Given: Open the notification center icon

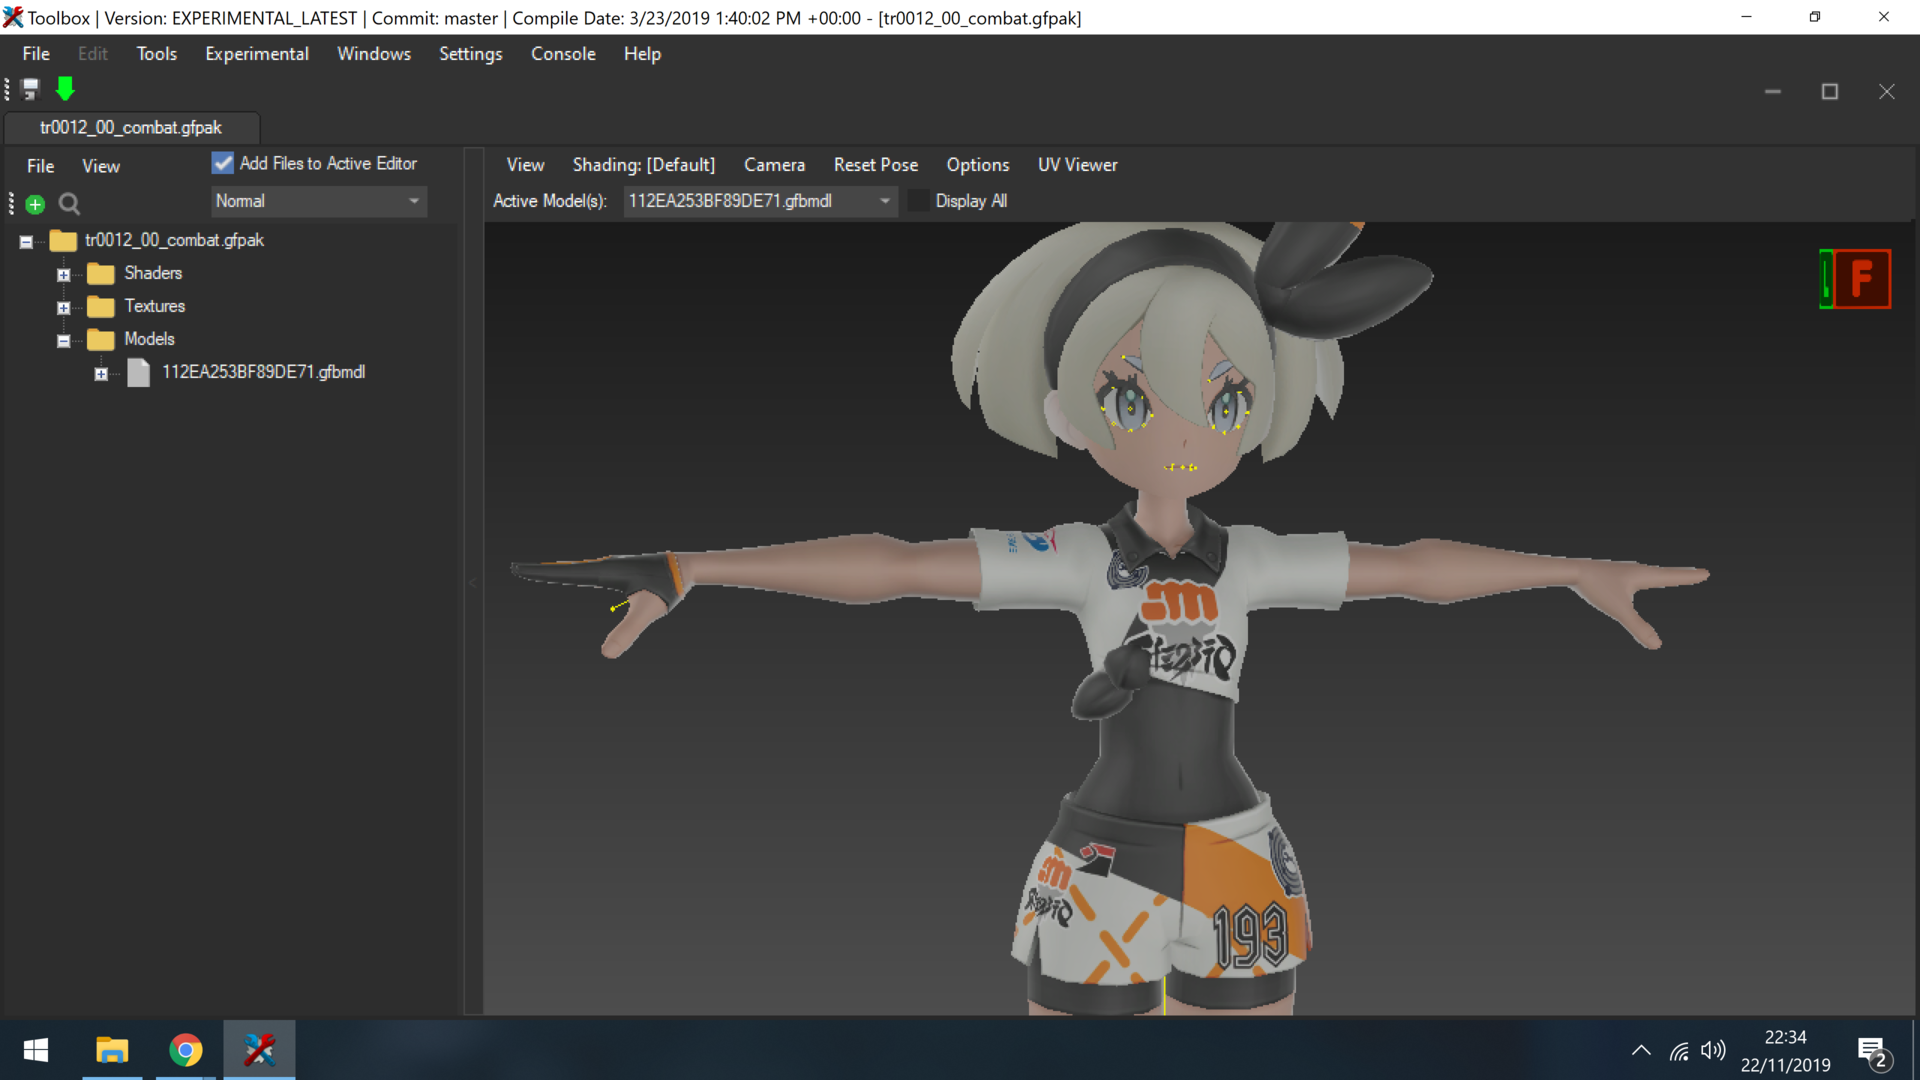Looking at the screenshot, I should [x=1874, y=1052].
